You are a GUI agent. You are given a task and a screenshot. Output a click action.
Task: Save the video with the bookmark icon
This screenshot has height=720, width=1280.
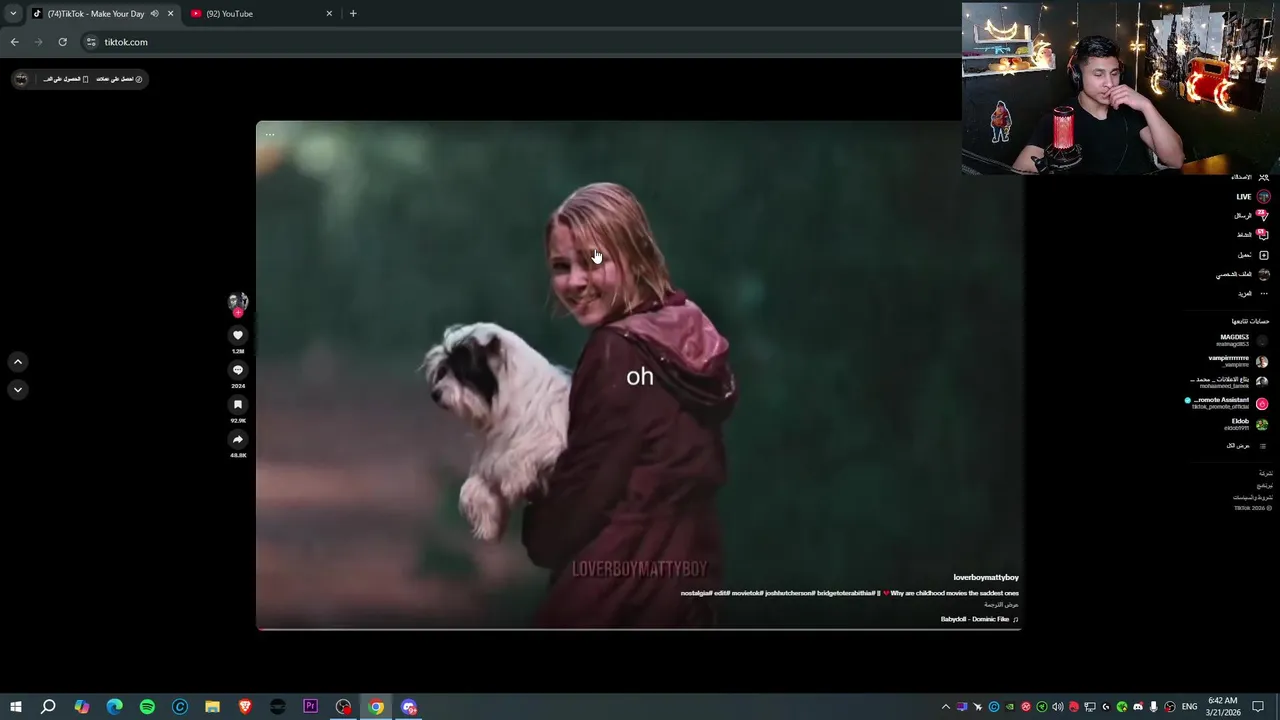click(238, 405)
